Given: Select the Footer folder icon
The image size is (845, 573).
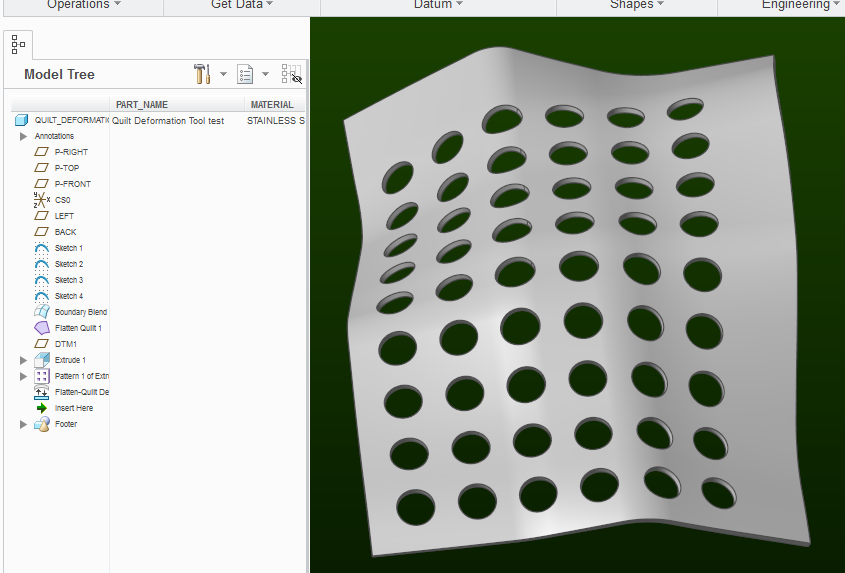Looking at the screenshot, I should pos(41,424).
